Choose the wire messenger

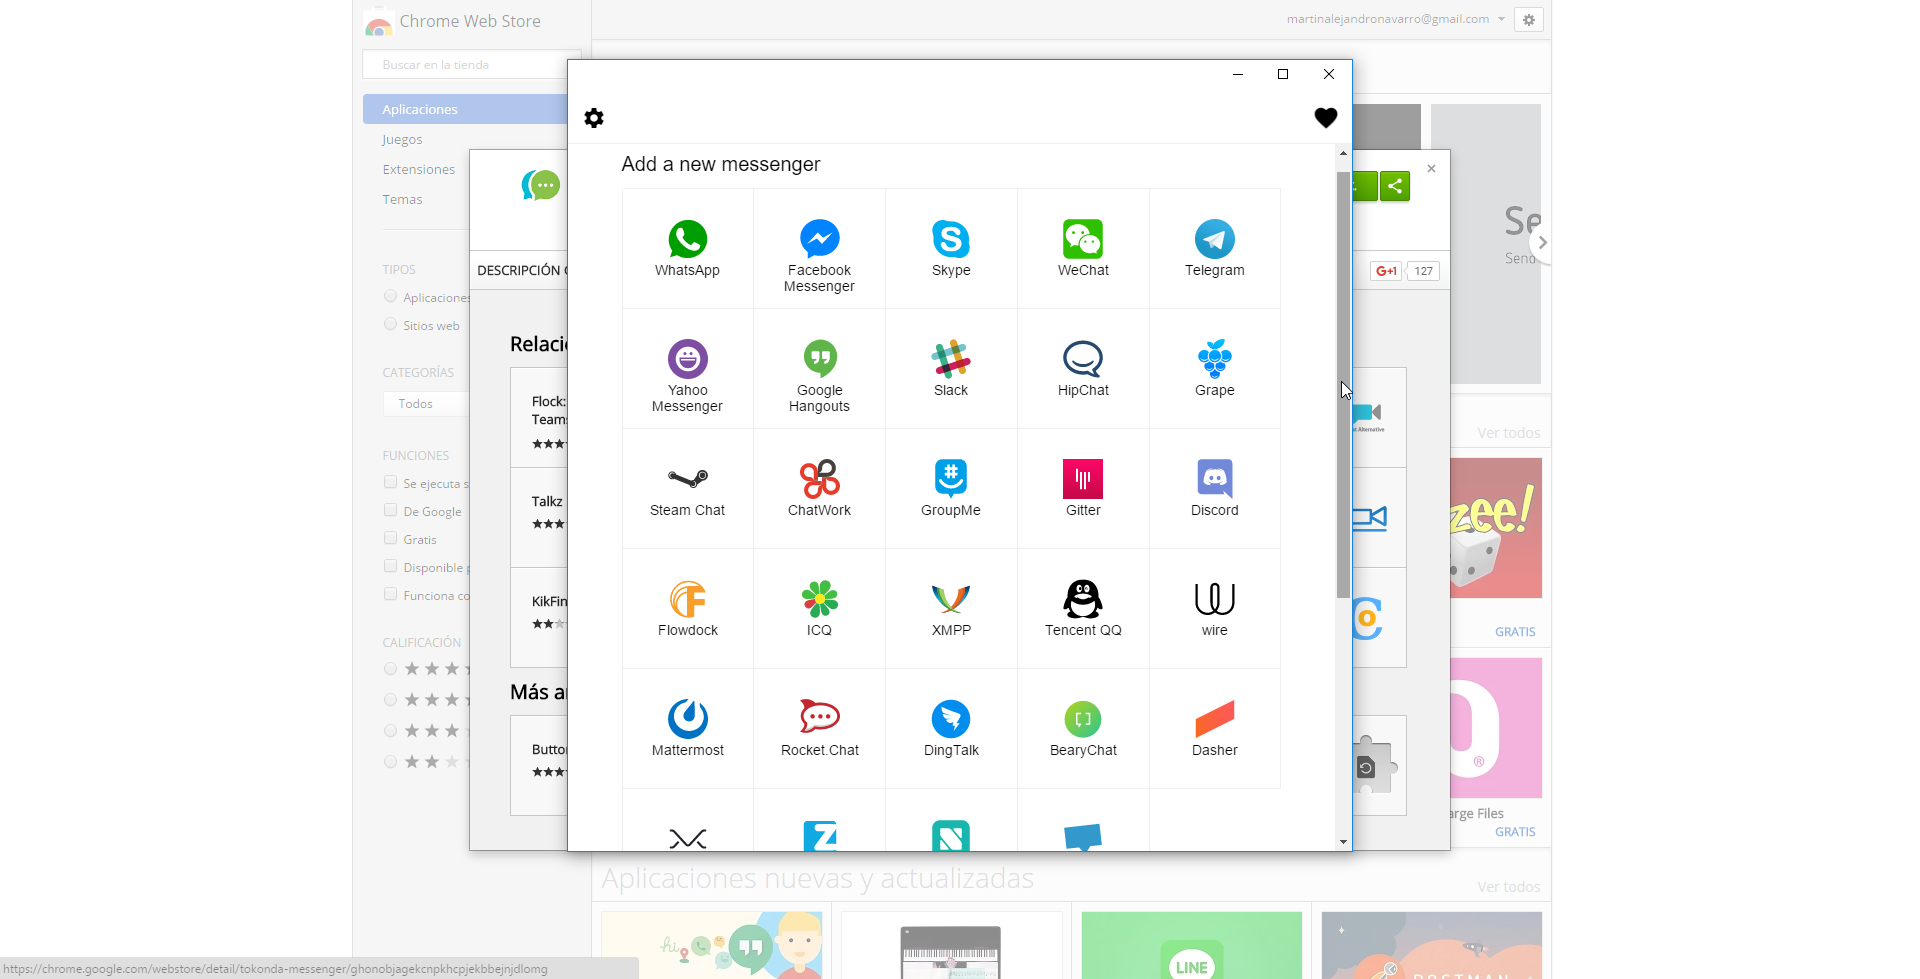click(1215, 609)
